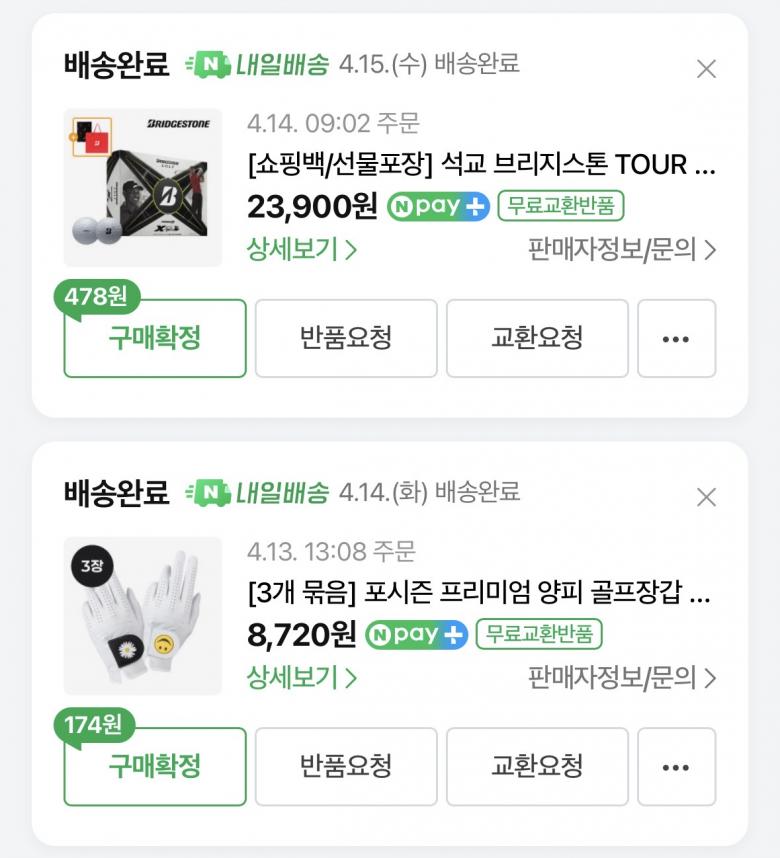Viewport: 780px width, 858px height.
Task: Dismiss the Bridgestone golf ball order card
Action: (706, 69)
